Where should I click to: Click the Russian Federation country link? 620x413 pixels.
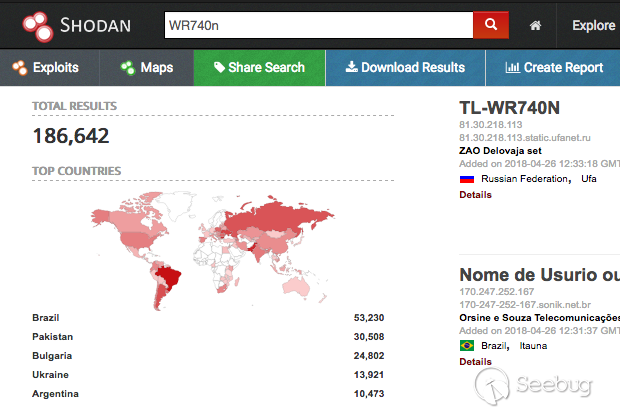[525, 179]
